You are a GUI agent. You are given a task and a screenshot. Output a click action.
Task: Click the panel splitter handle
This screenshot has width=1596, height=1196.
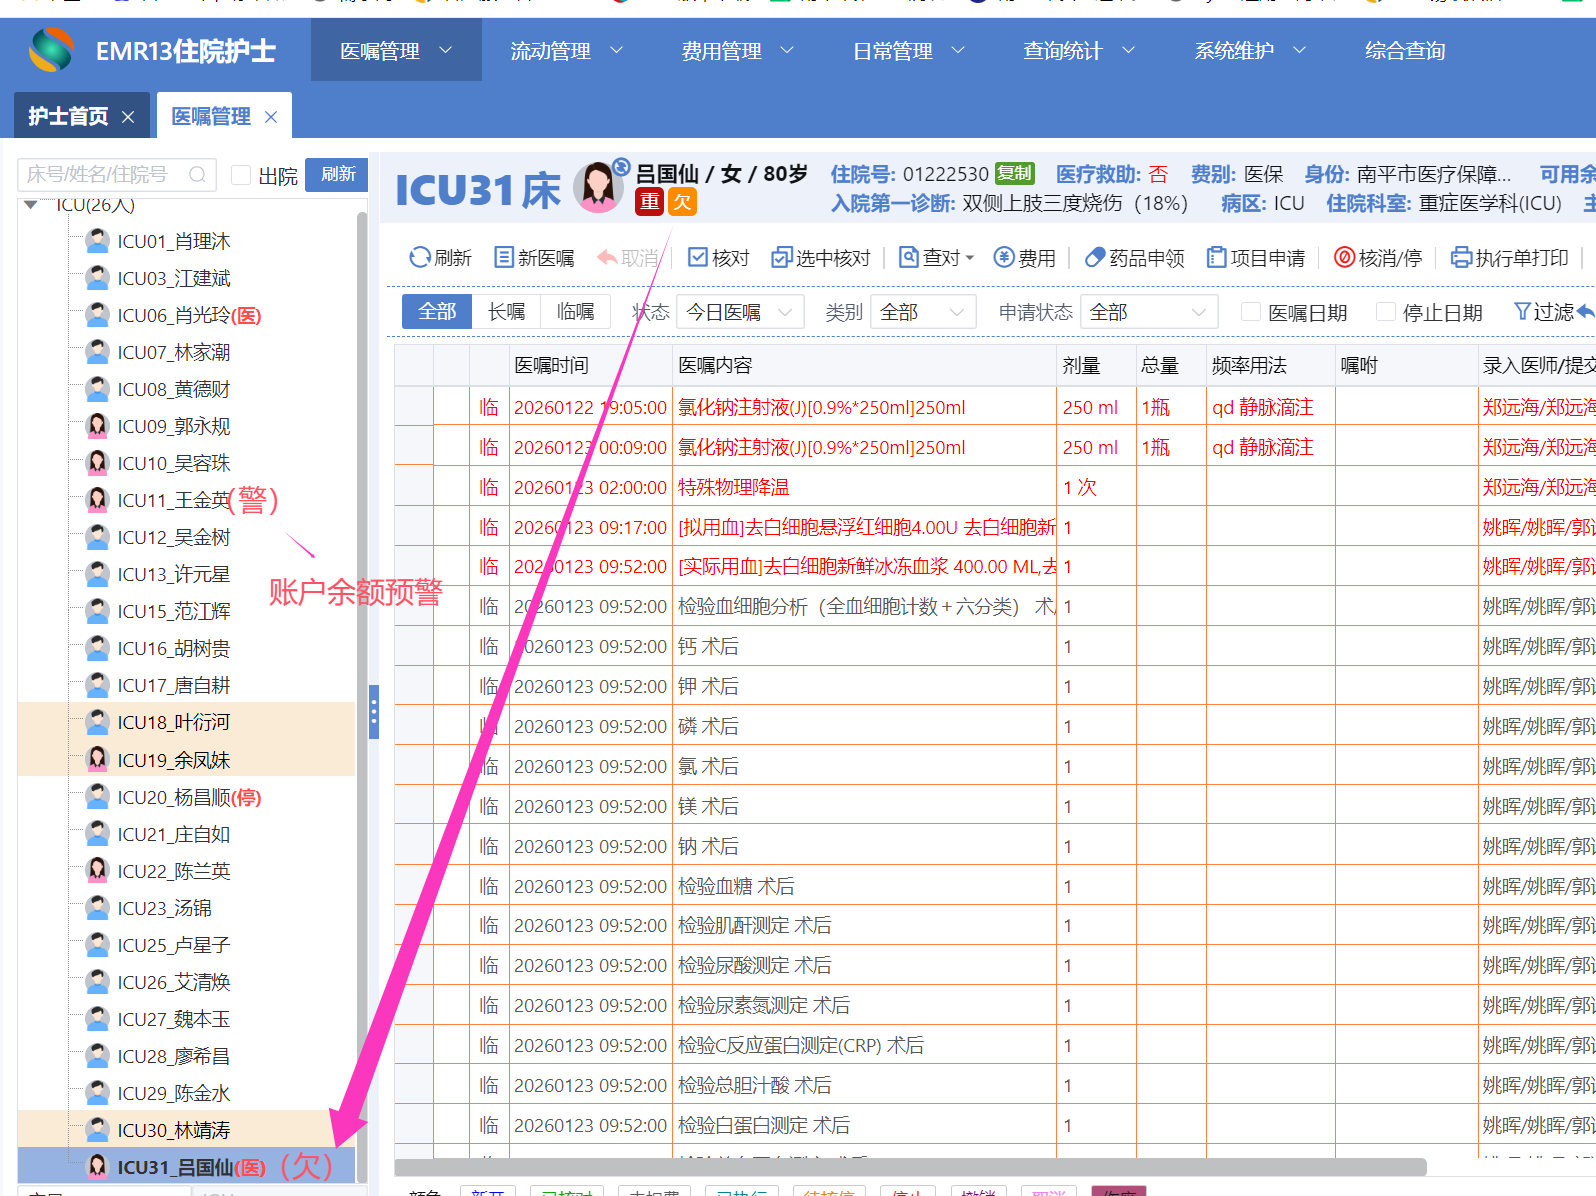pyautogui.click(x=374, y=712)
